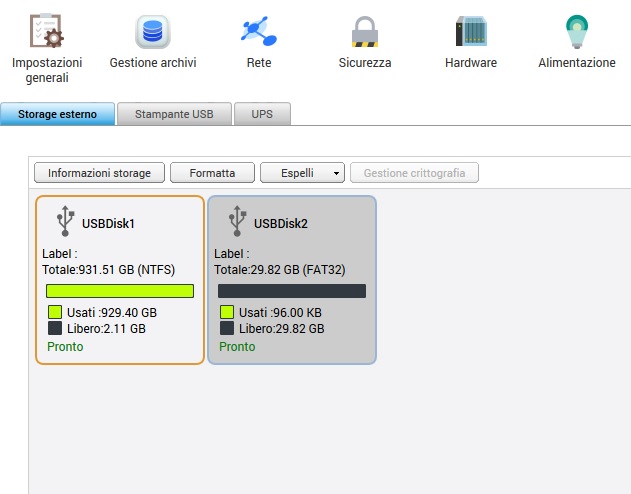Click the Informazioni storage button
This screenshot has width=631, height=494.
(x=99, y=173)
